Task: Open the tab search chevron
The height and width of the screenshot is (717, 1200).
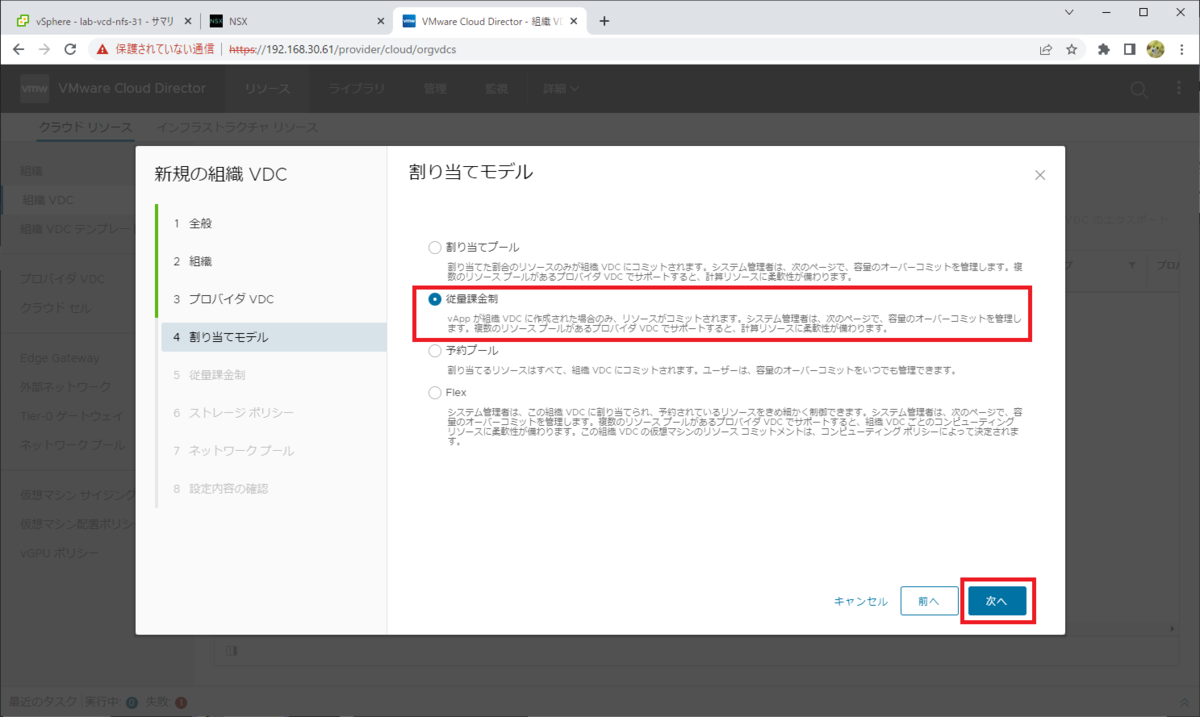Action: 1070,13
